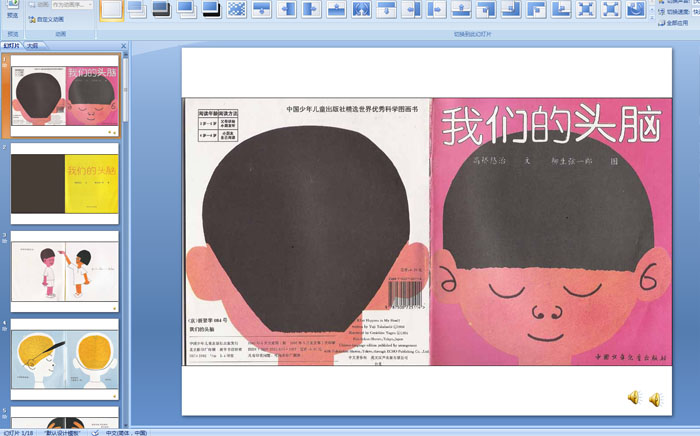Apply the Uncover Left-Up transition
The height and width of the screenshot is (436, 700).
(512, 9)
